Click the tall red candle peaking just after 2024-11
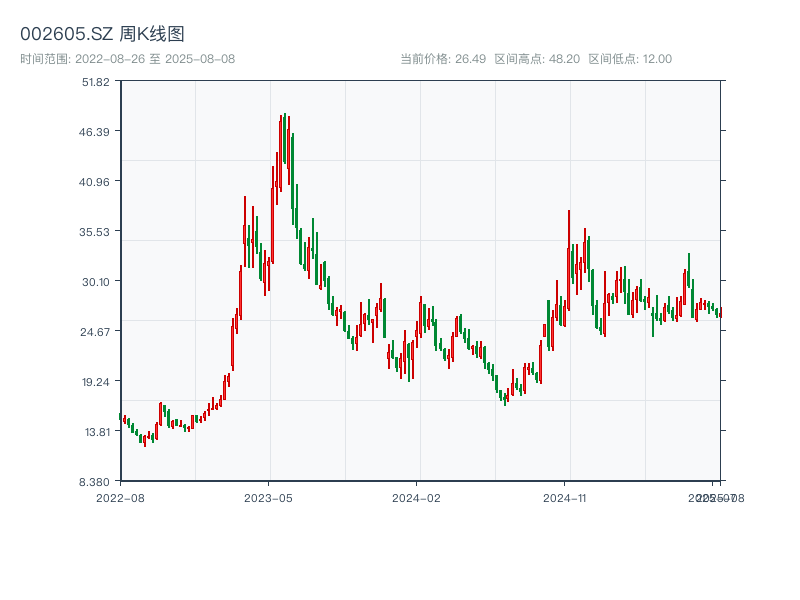 pos(568,260)
